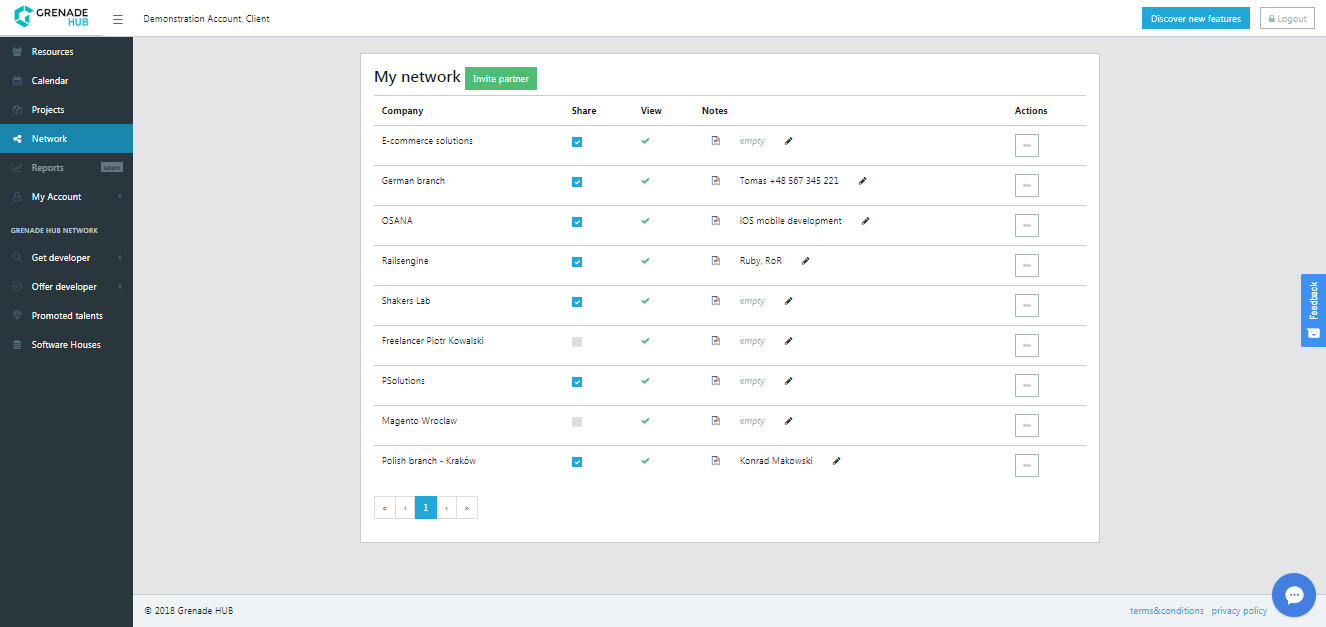This screenshot has height=627, width=1326.
Task: Open actions menu for Polish branch - Kraków
Action: [x=1027, y=466]
